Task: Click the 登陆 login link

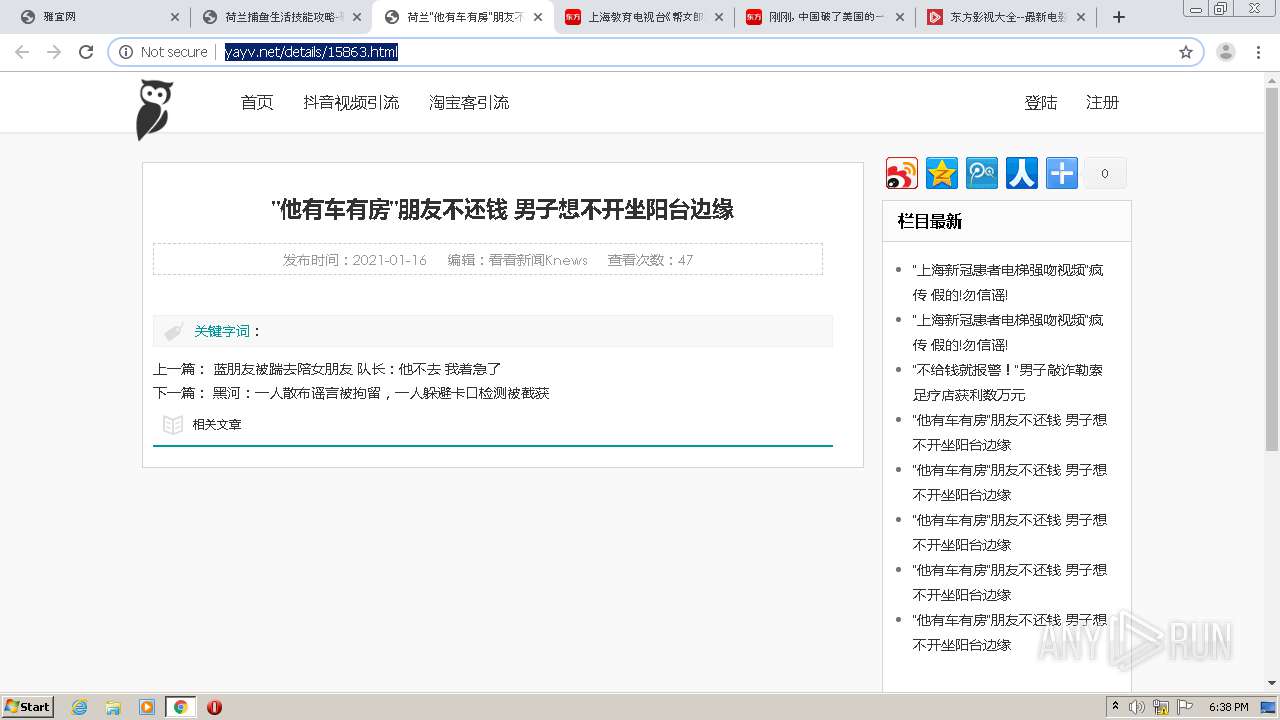Action: 1041,102
